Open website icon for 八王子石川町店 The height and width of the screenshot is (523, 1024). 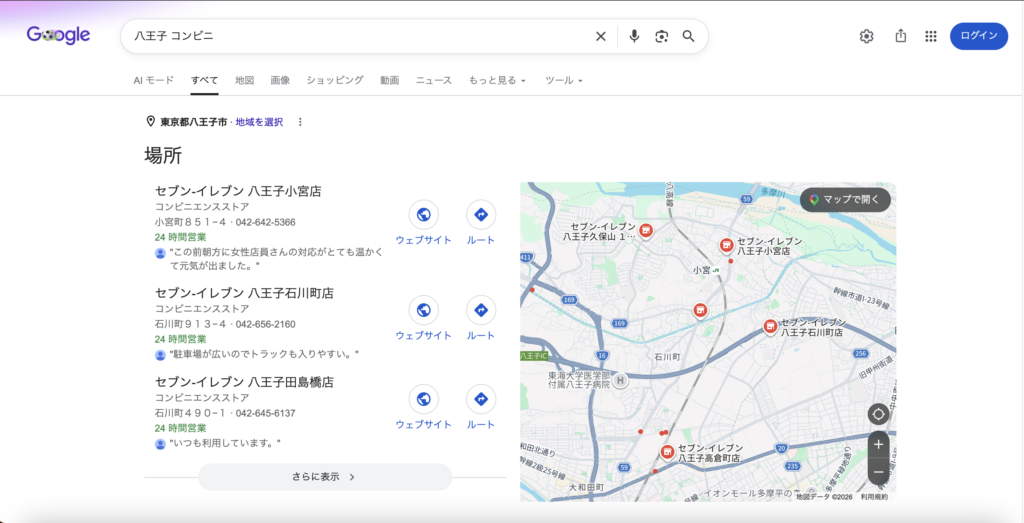coord(423,310)
